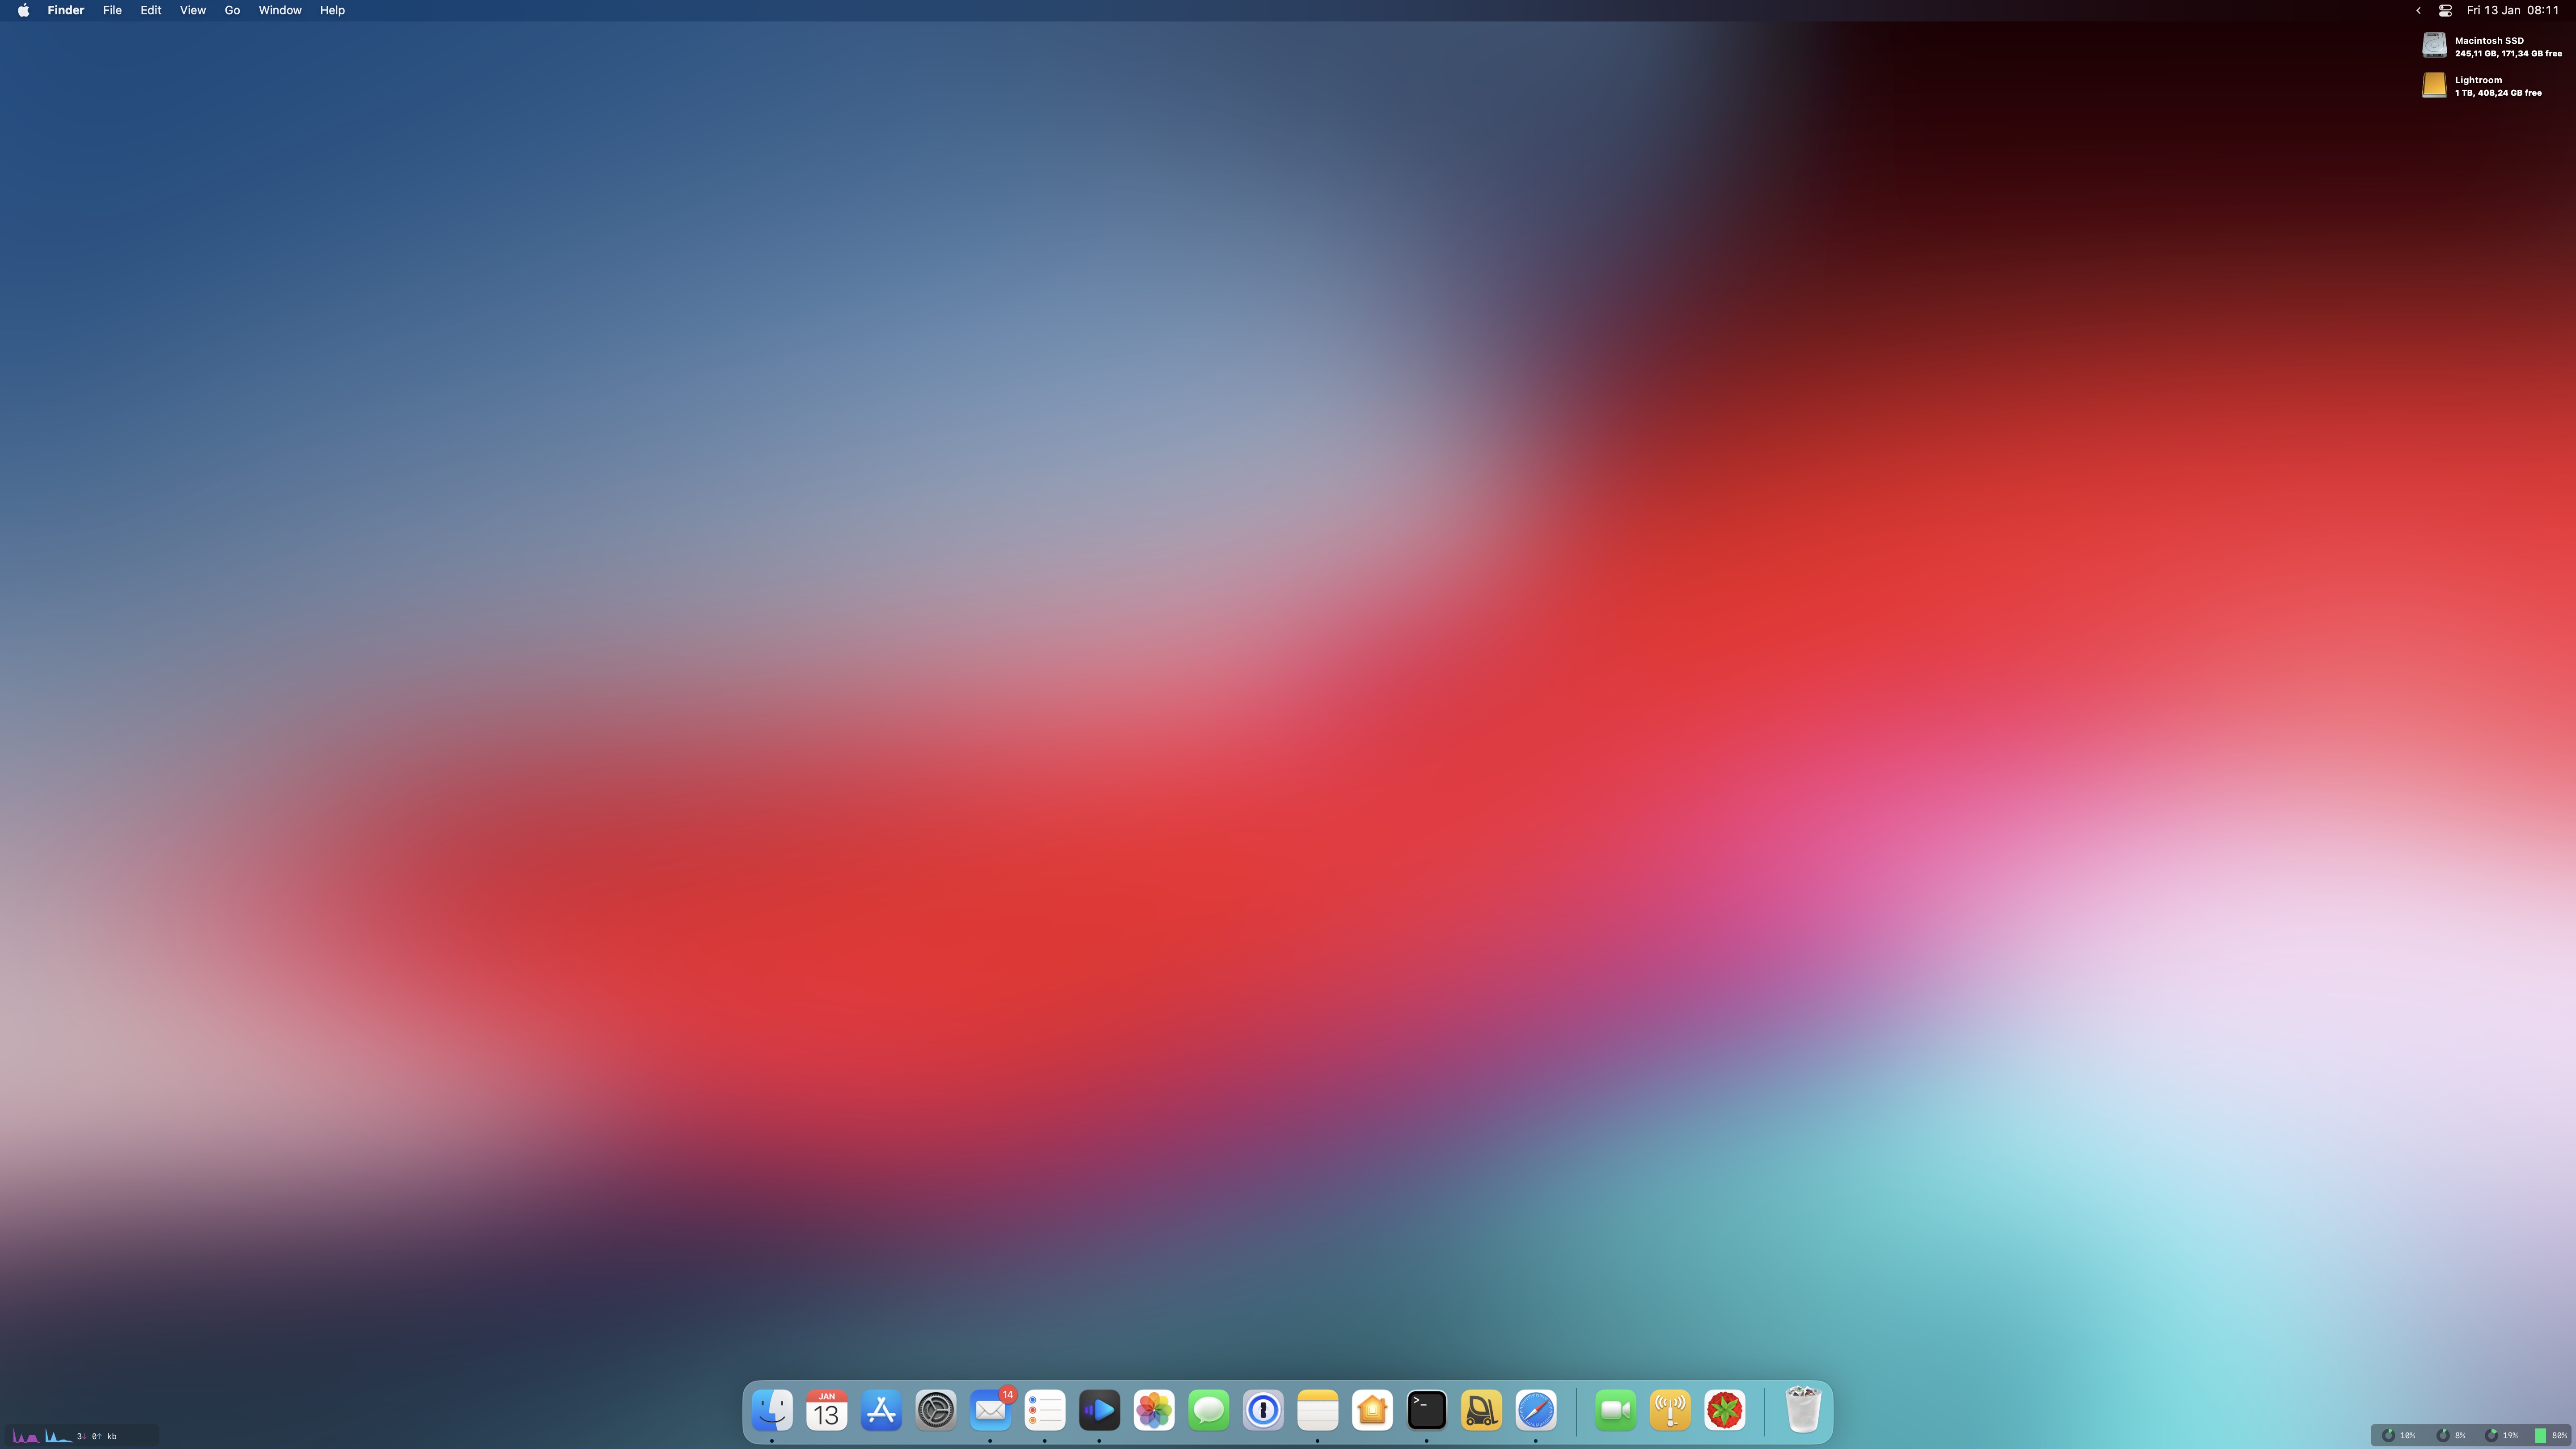Open Finder from the Dock
Viewport: 2576px width, 1449px height.
tap(772, 1410)
